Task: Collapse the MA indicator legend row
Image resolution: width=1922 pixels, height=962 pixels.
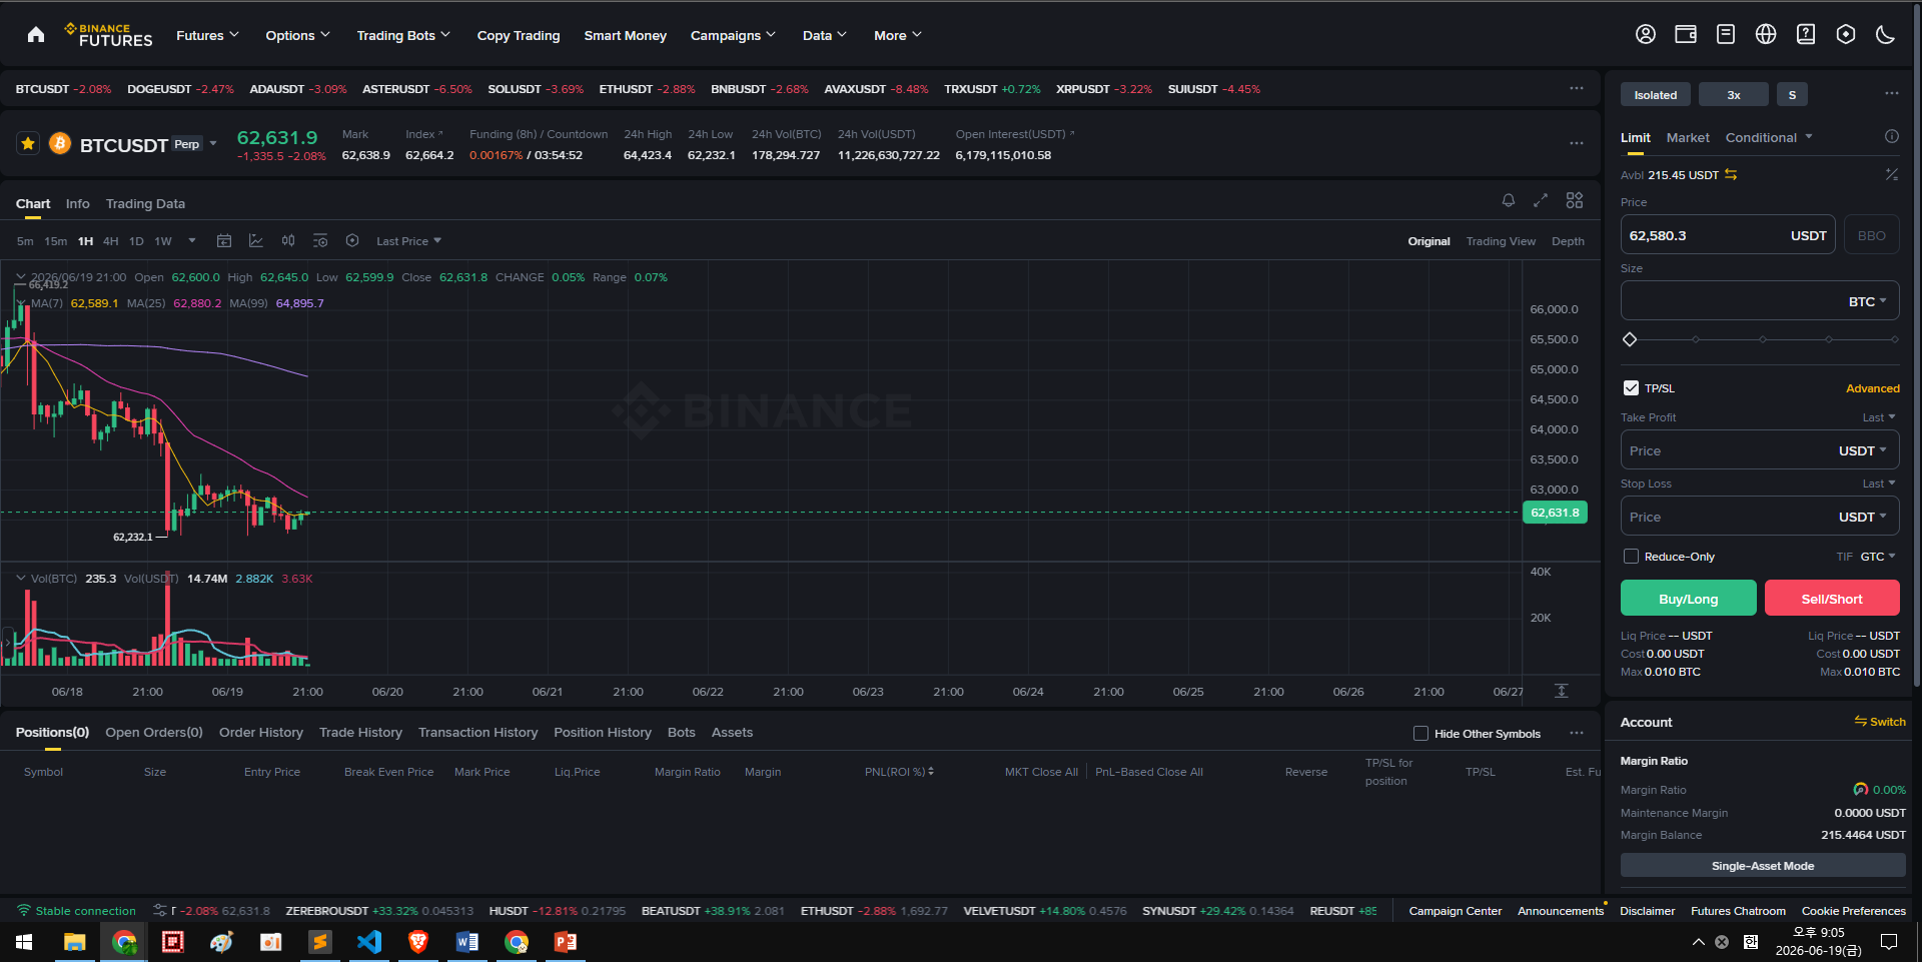Action: [20, 303]
